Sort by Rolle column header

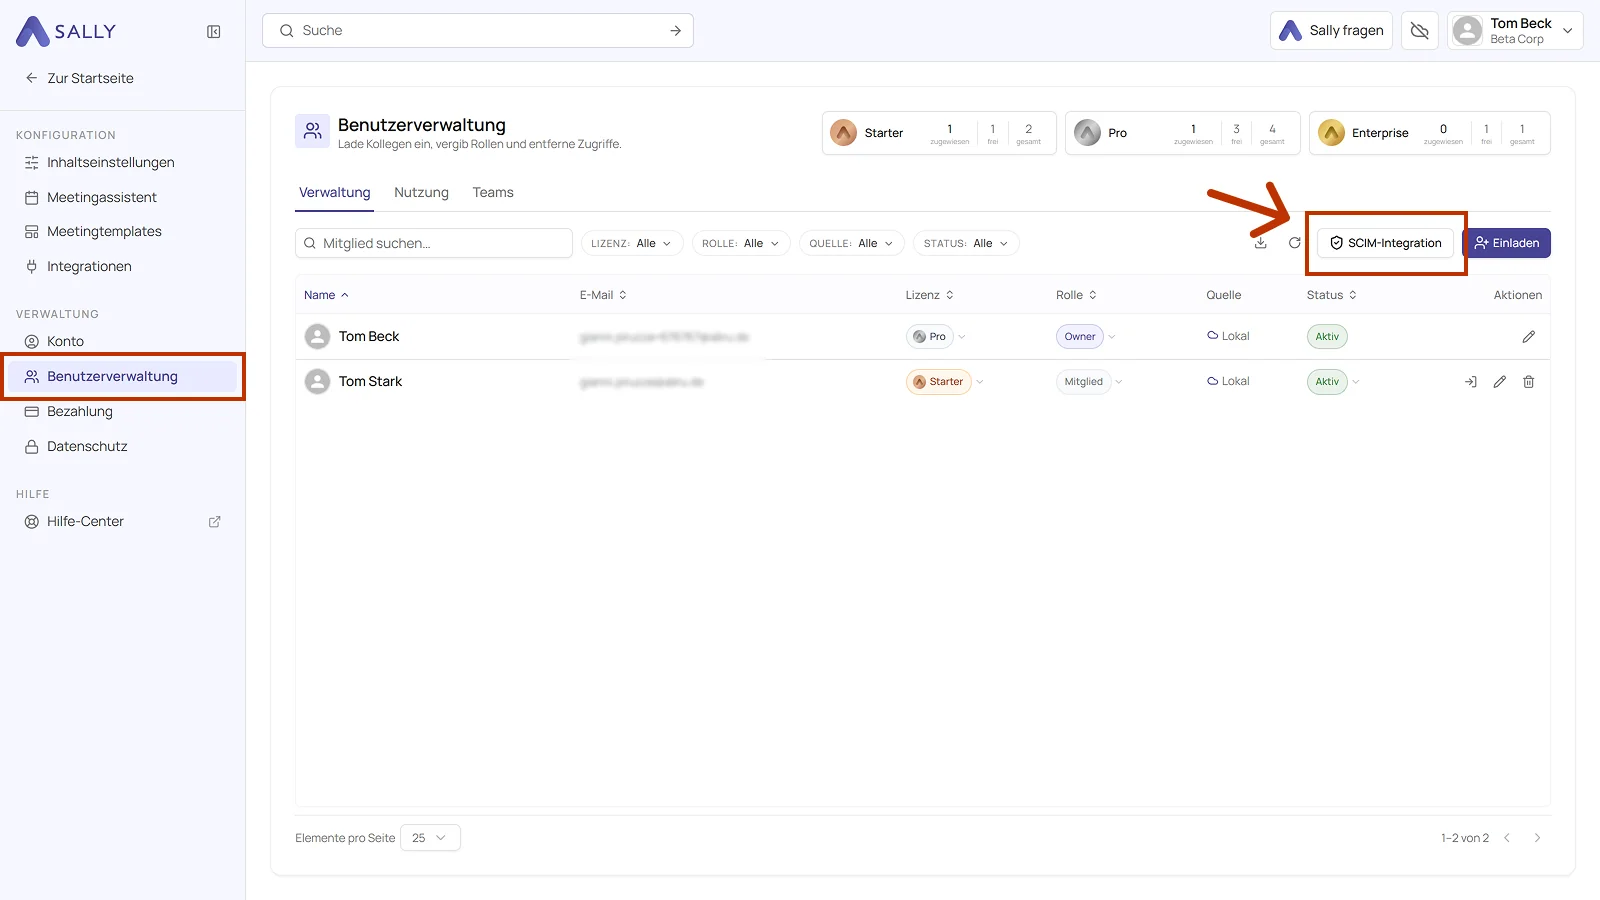1077,295
